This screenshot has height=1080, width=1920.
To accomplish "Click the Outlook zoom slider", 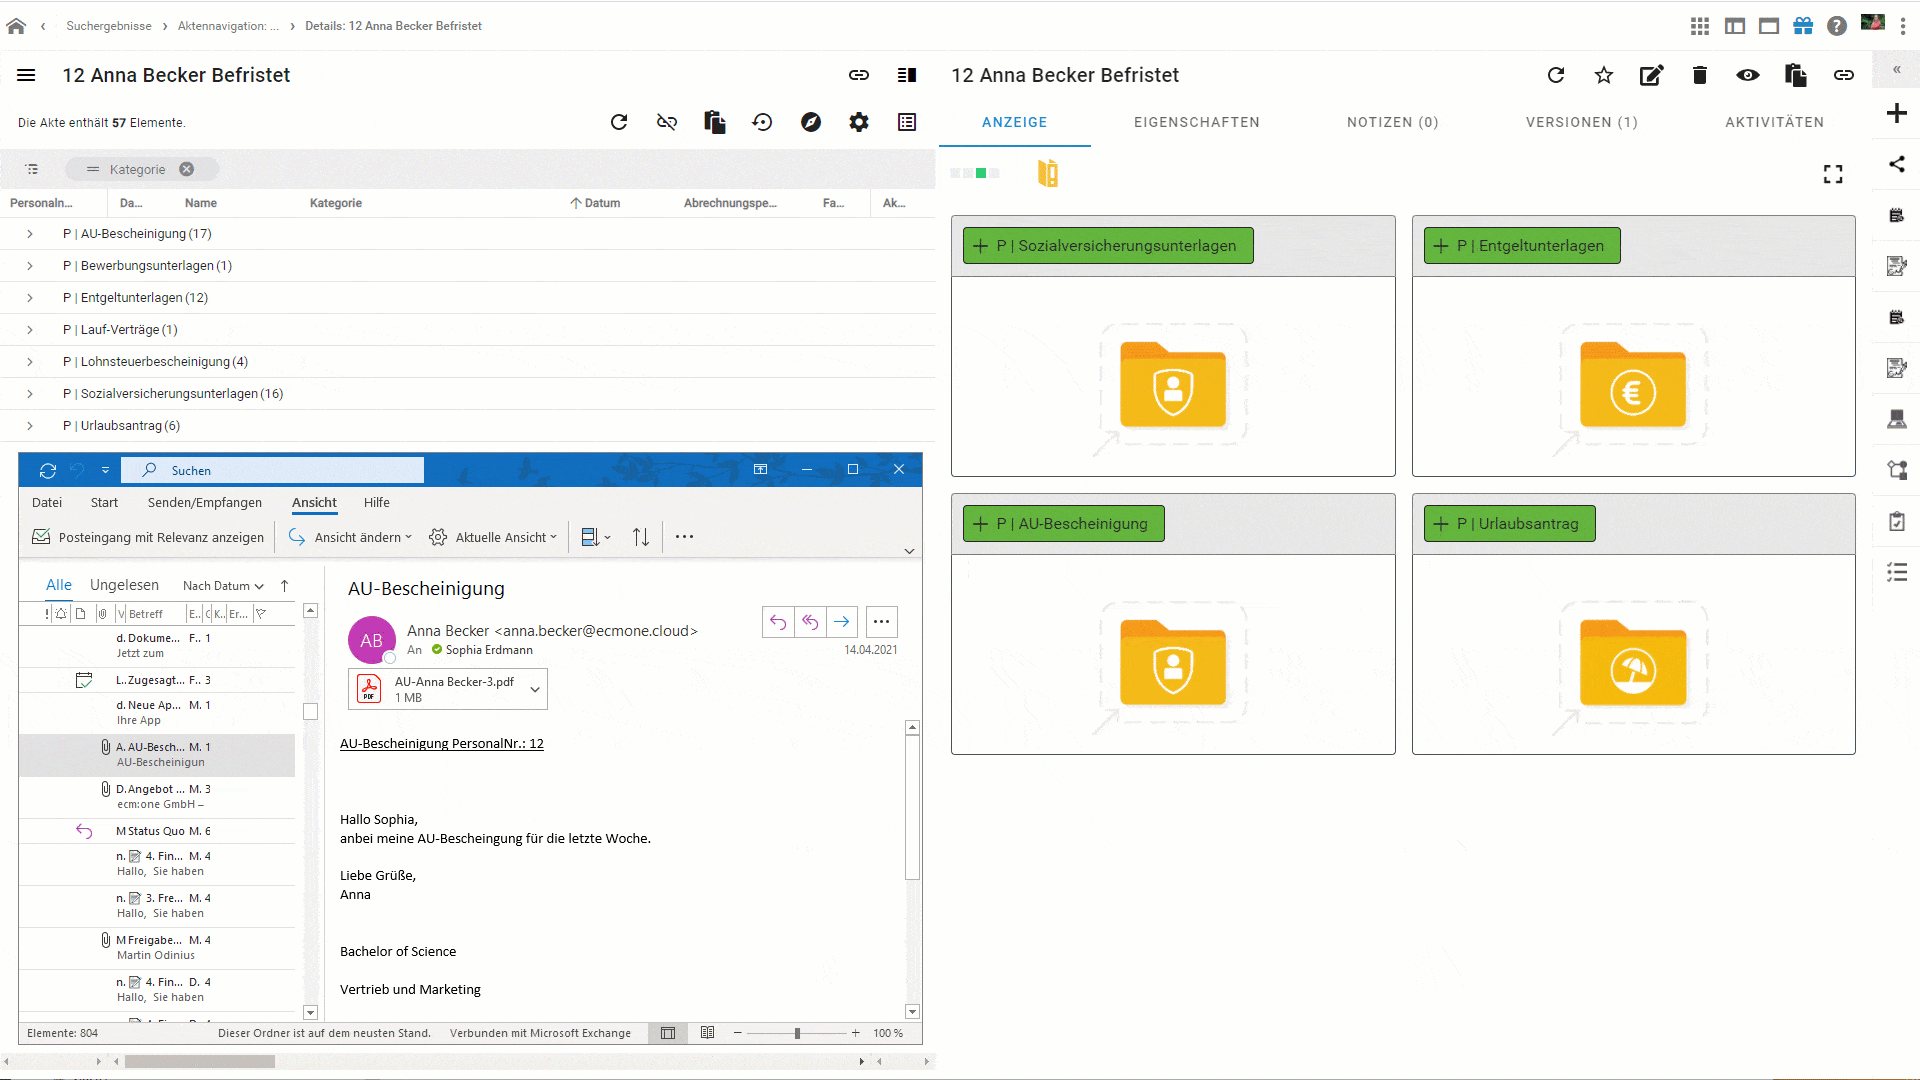I will pos(797,1033).
